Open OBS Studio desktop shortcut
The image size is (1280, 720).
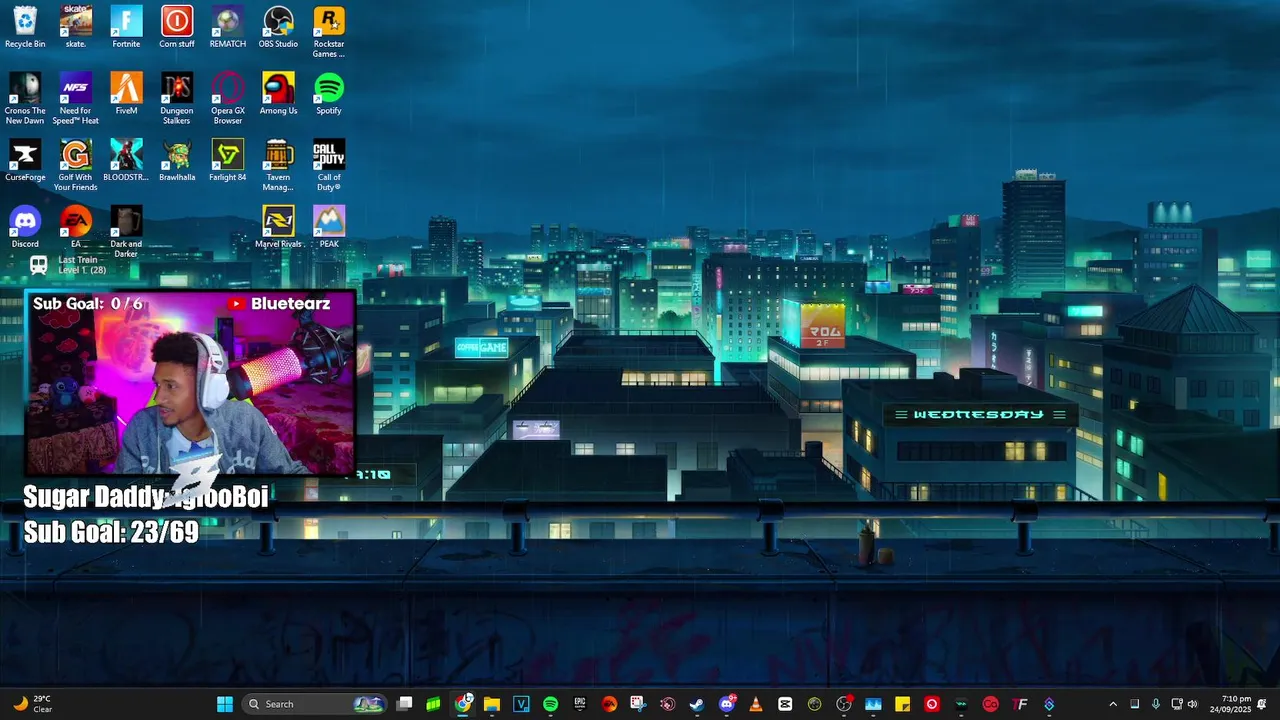click(278, 27)
